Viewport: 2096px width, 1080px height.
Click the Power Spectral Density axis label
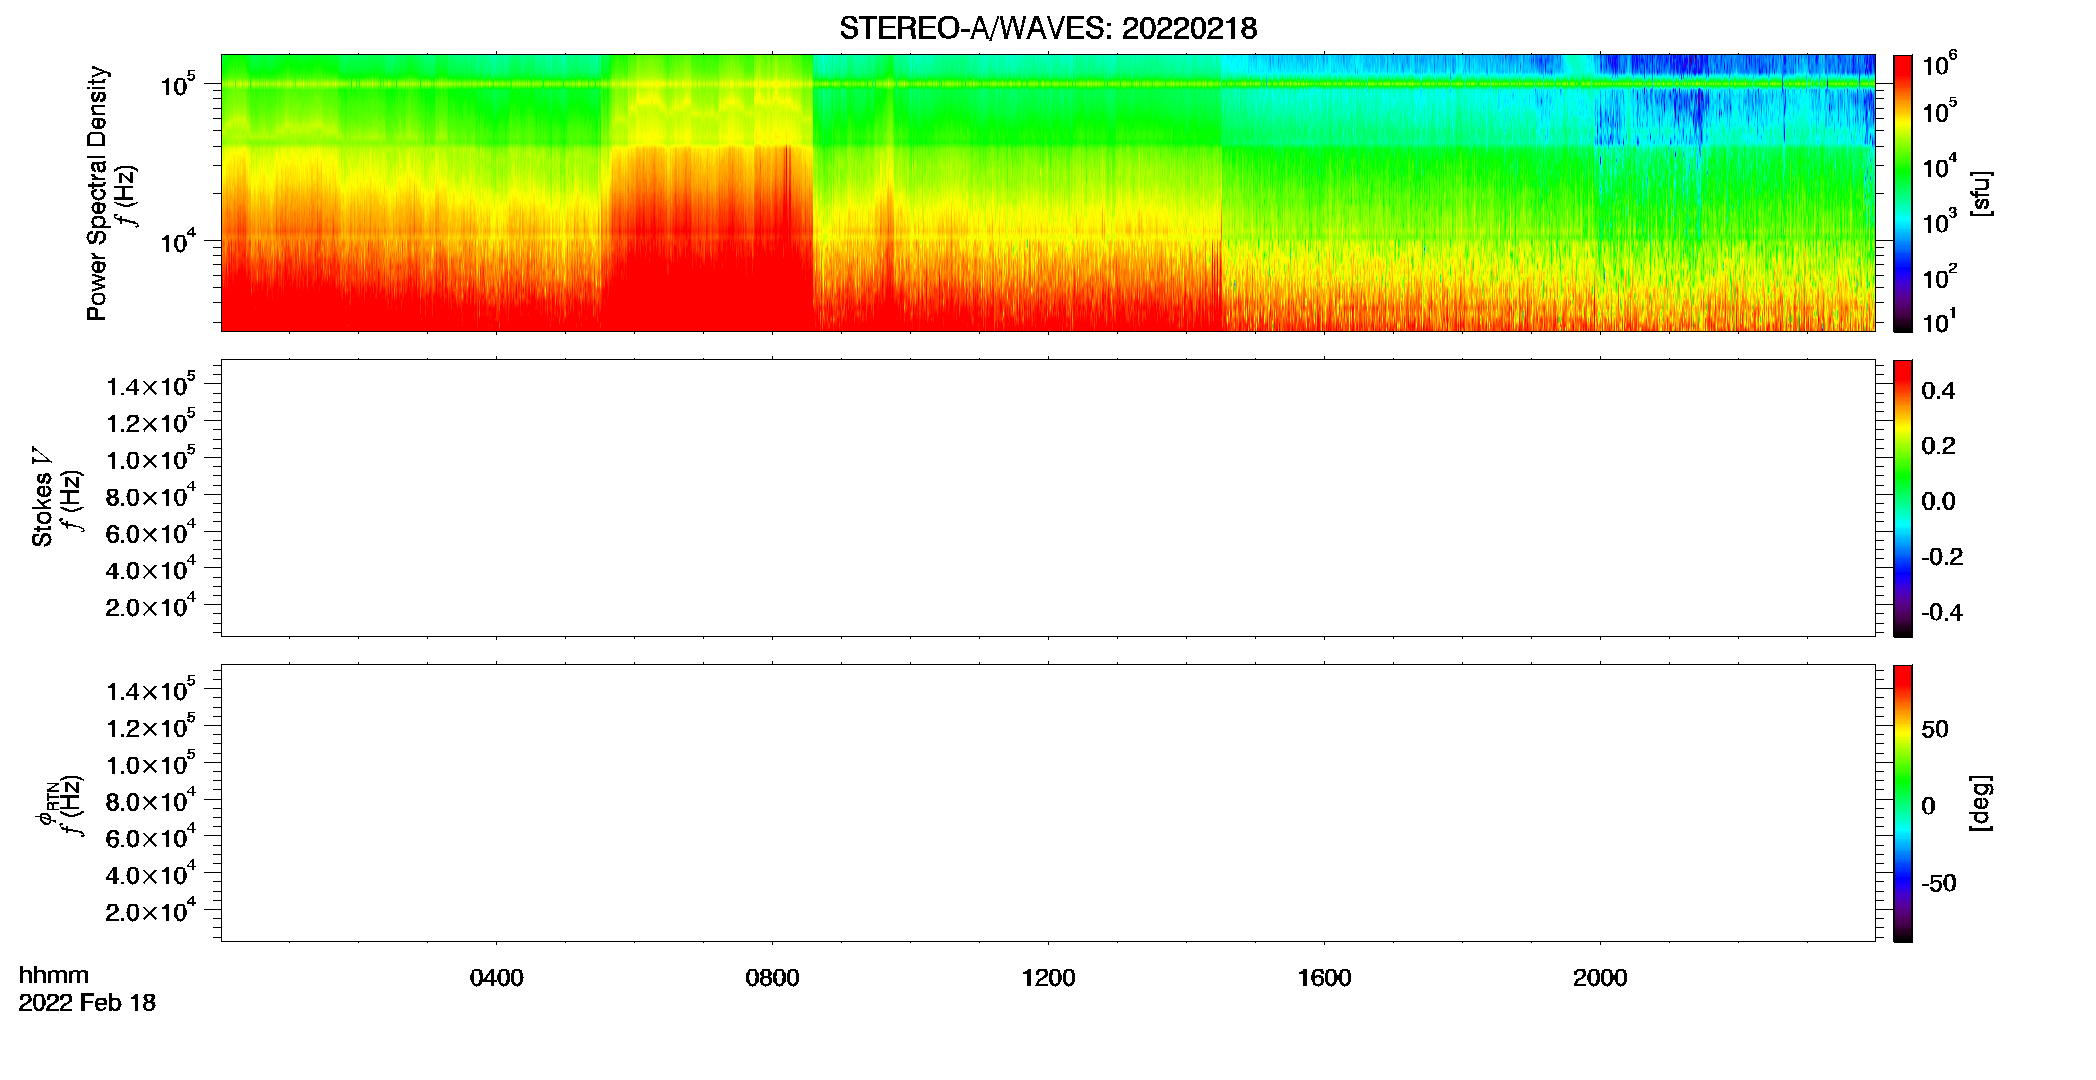[96, 193]
